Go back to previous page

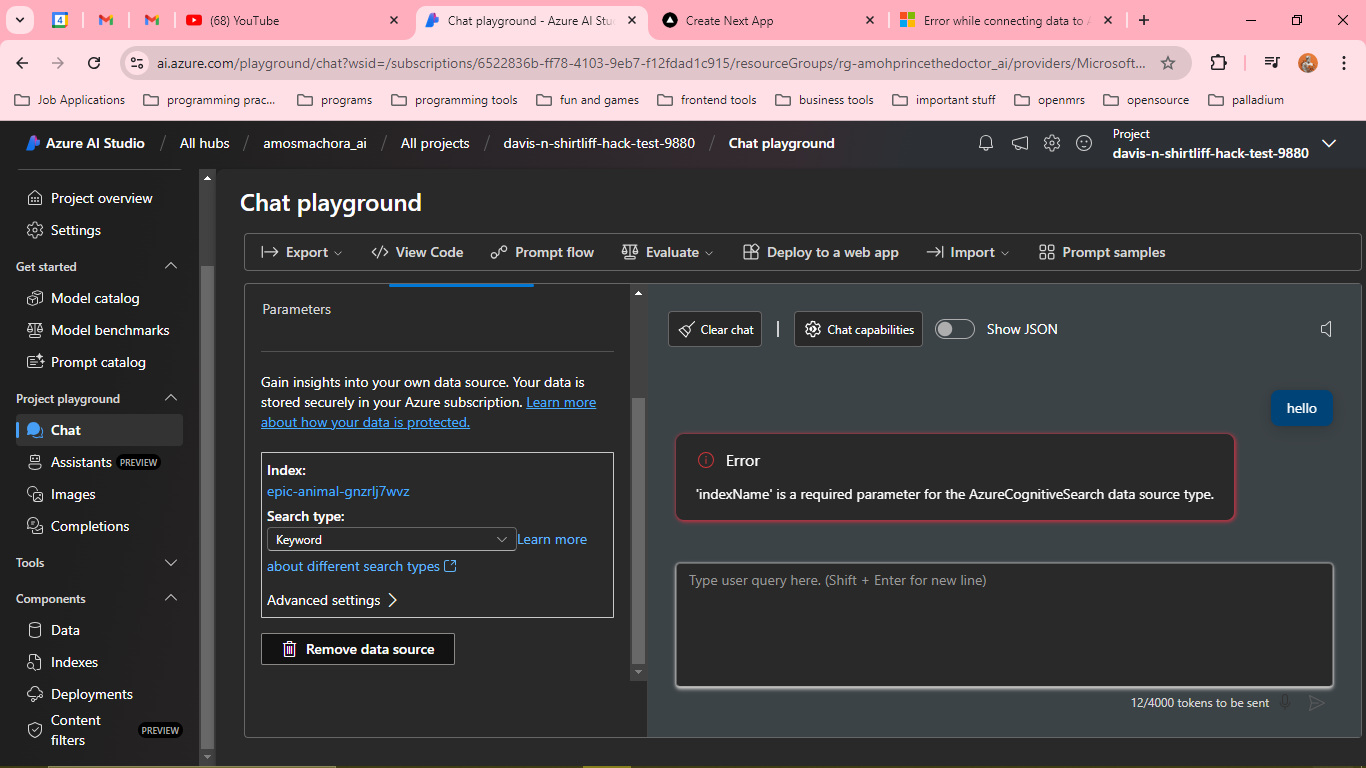point(22,63)
